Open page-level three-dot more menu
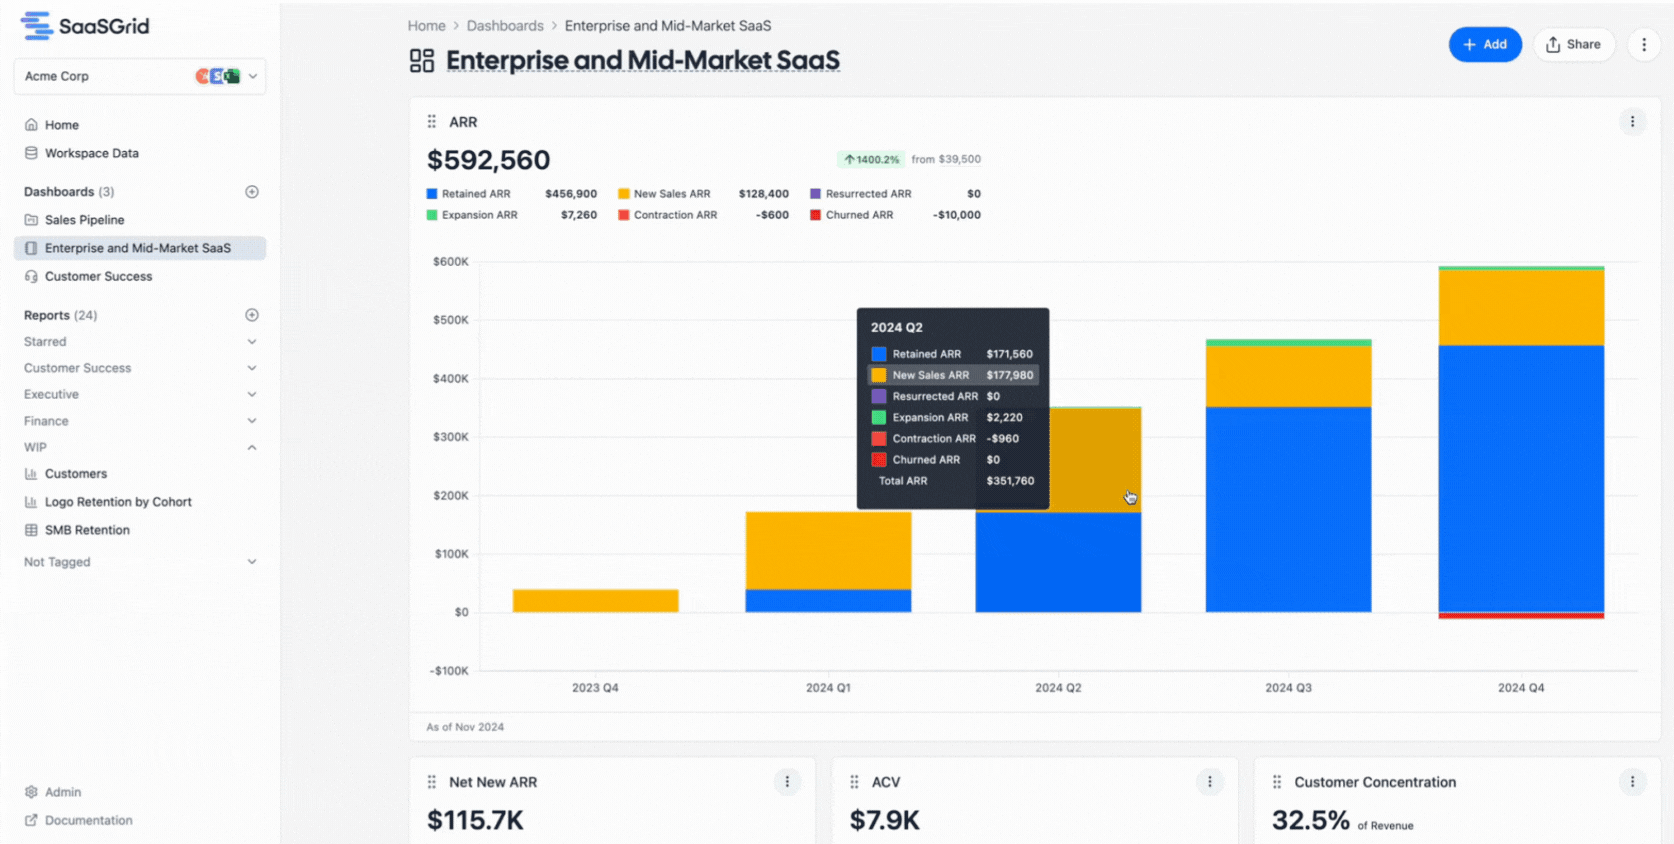 (x=1643, y=45)
